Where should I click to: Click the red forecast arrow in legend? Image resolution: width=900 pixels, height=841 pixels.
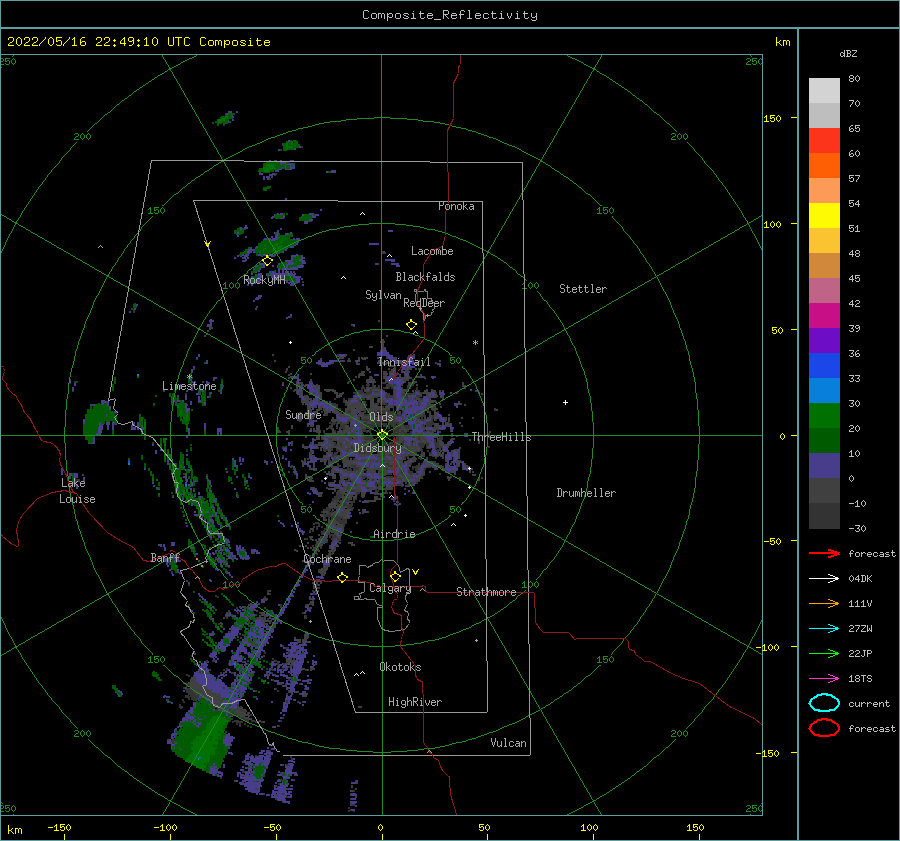[x=824, y=553]
